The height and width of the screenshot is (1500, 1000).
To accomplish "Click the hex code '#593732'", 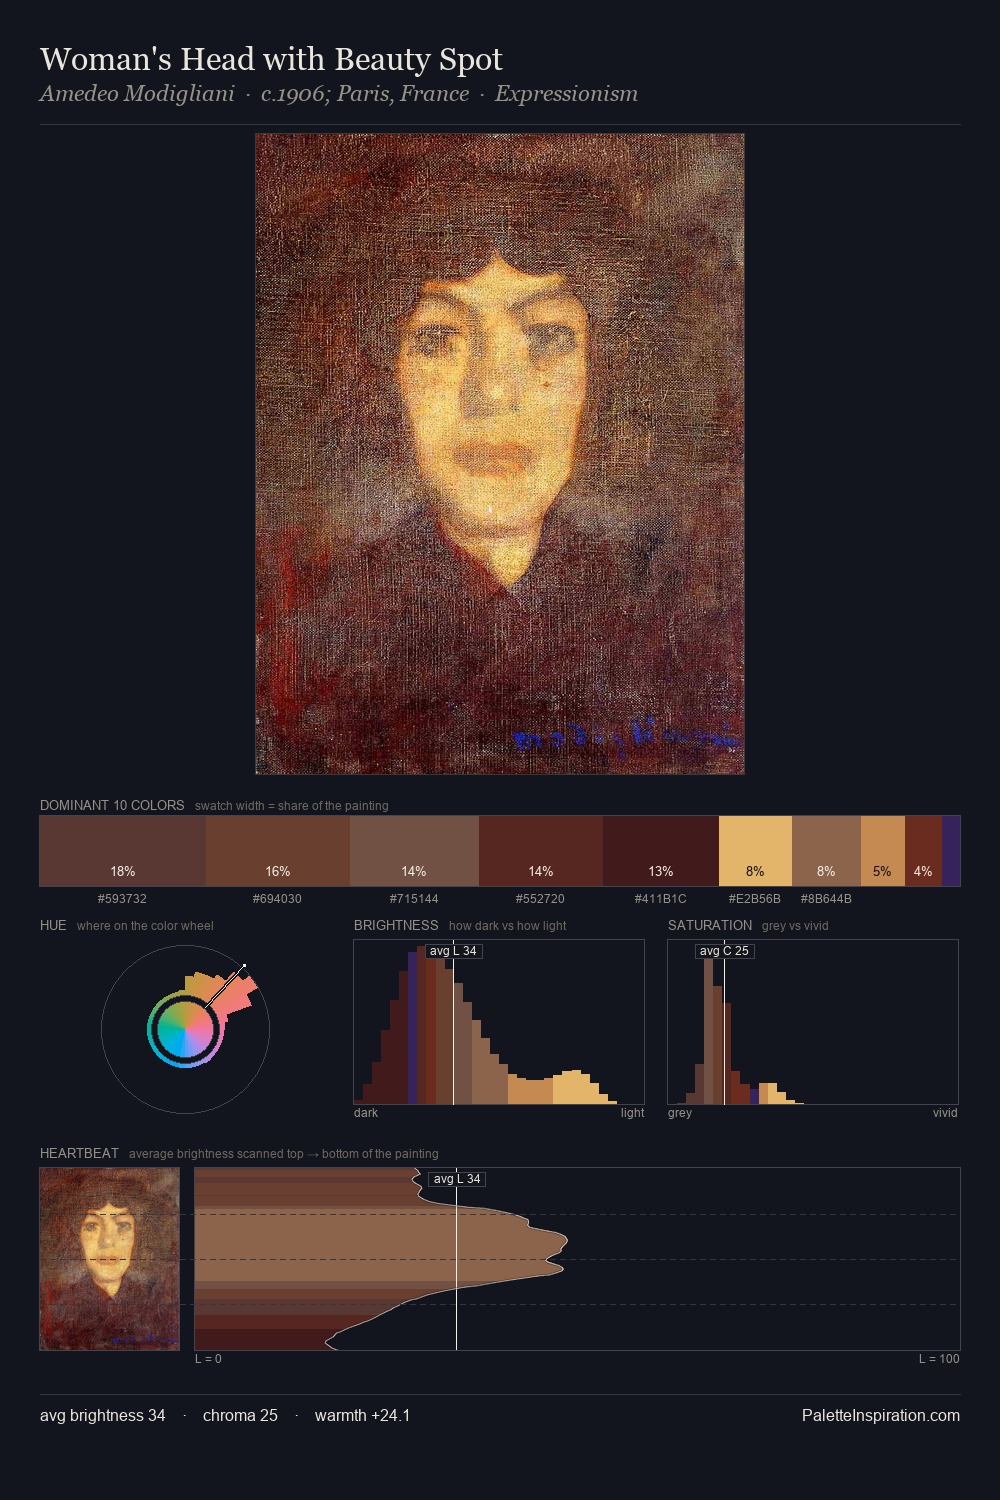I will tap(122, 899).
